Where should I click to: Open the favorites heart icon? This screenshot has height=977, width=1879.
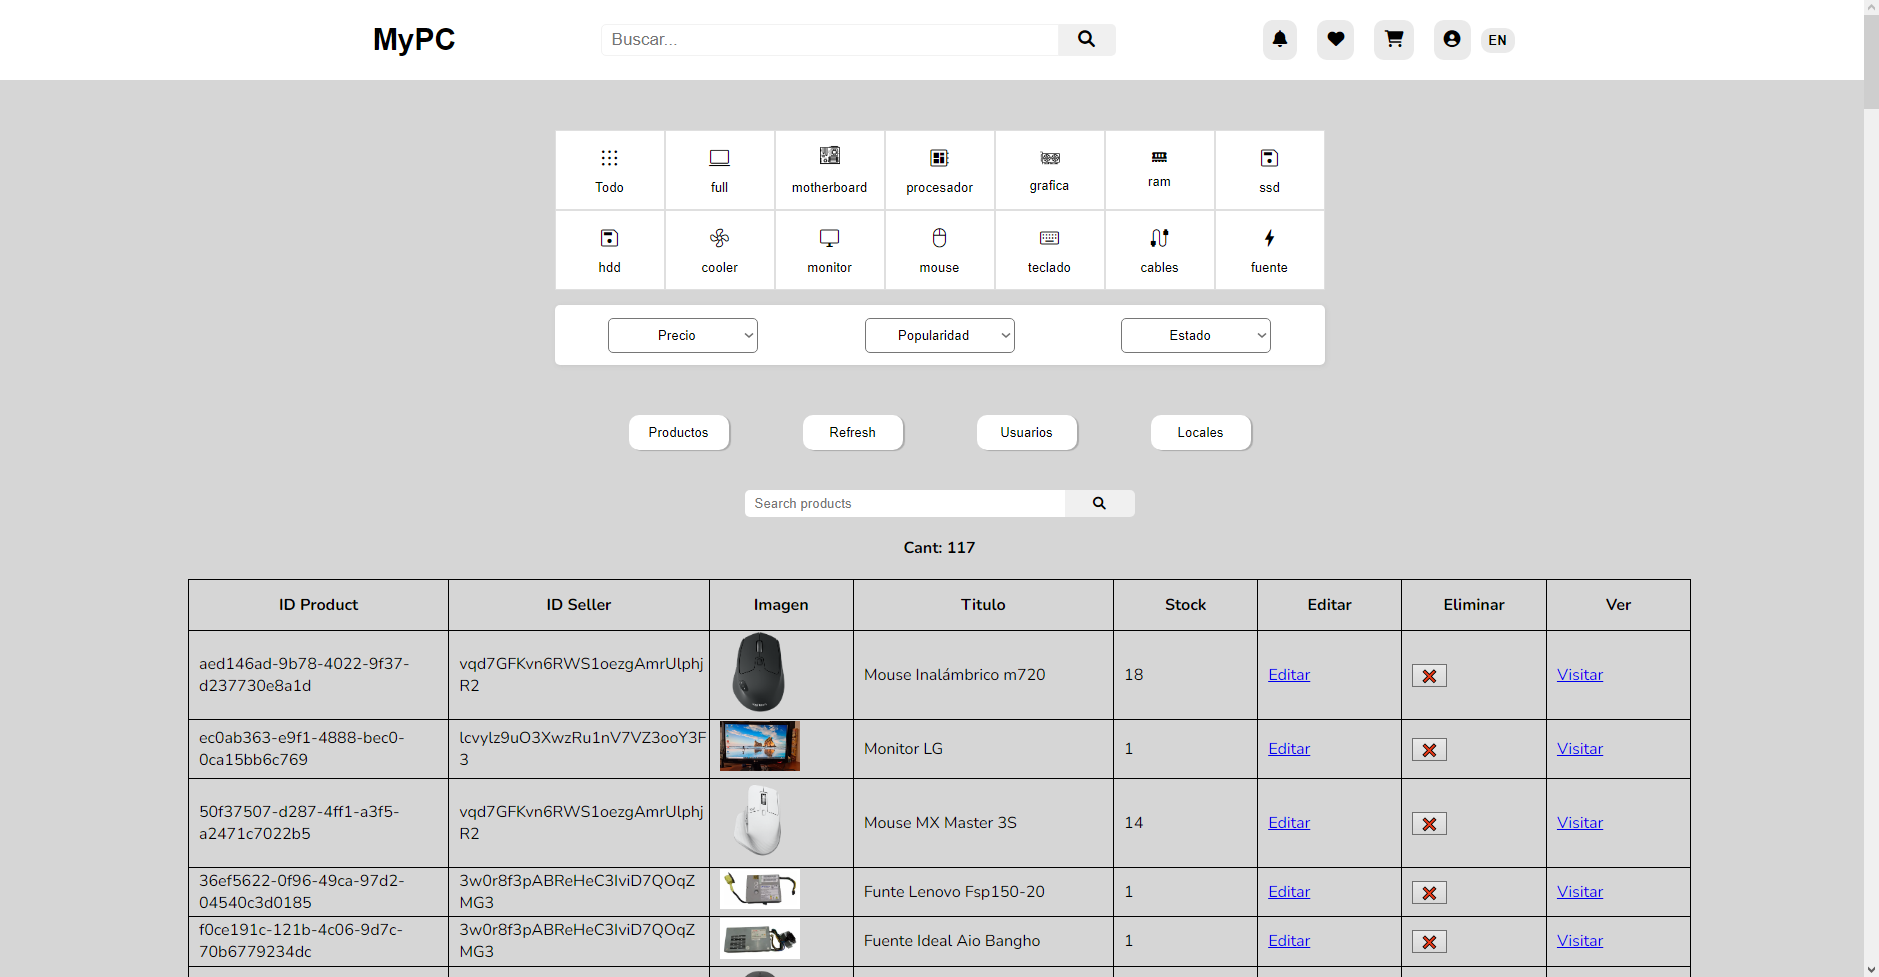[1335, 39]
